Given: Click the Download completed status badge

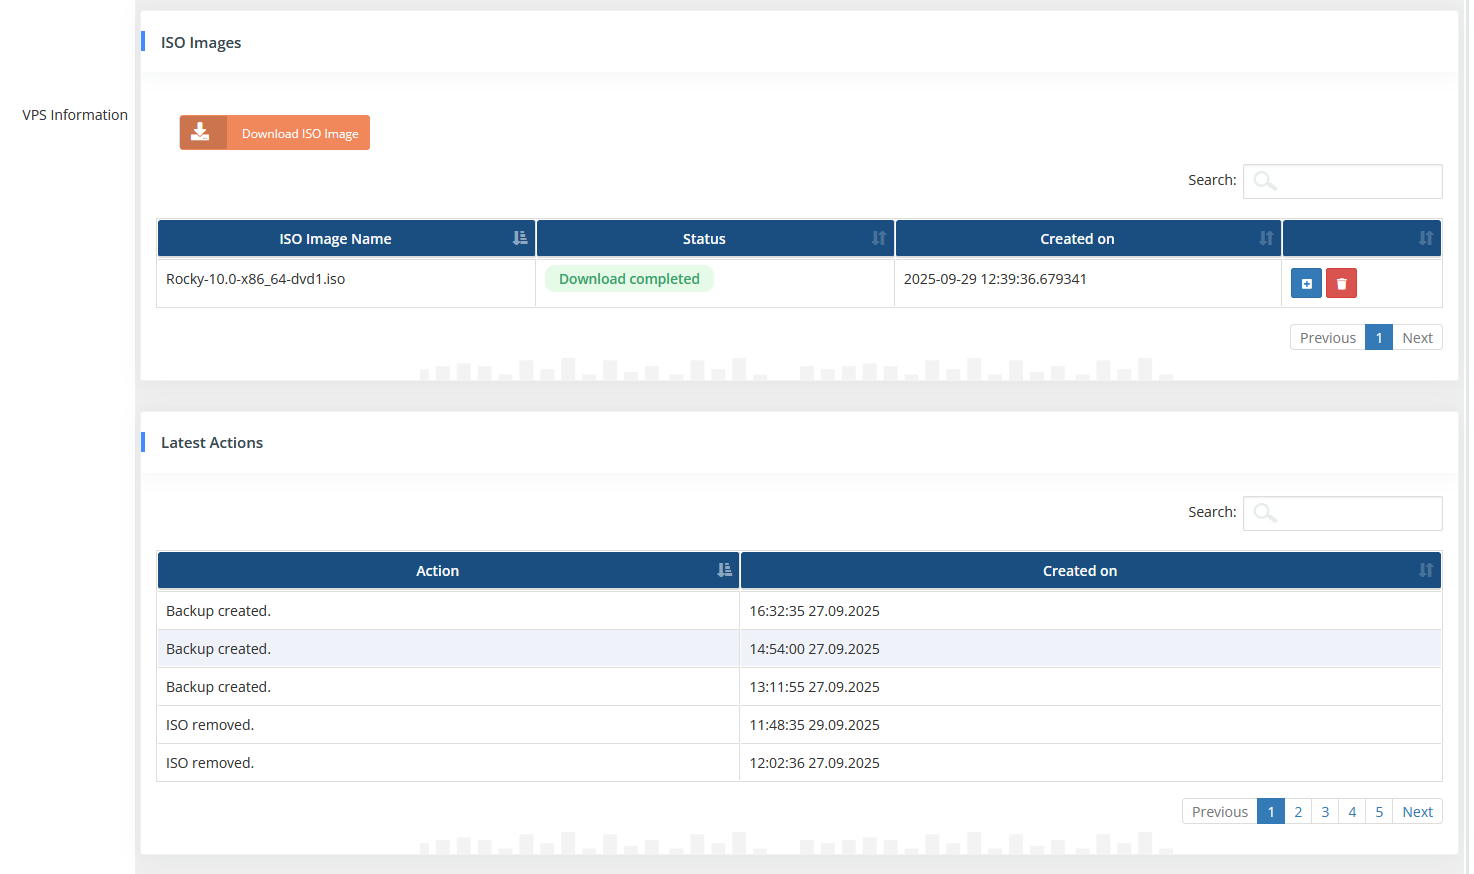Looking at the screenshot, I should pyautogui.click(x=629, y=279).
